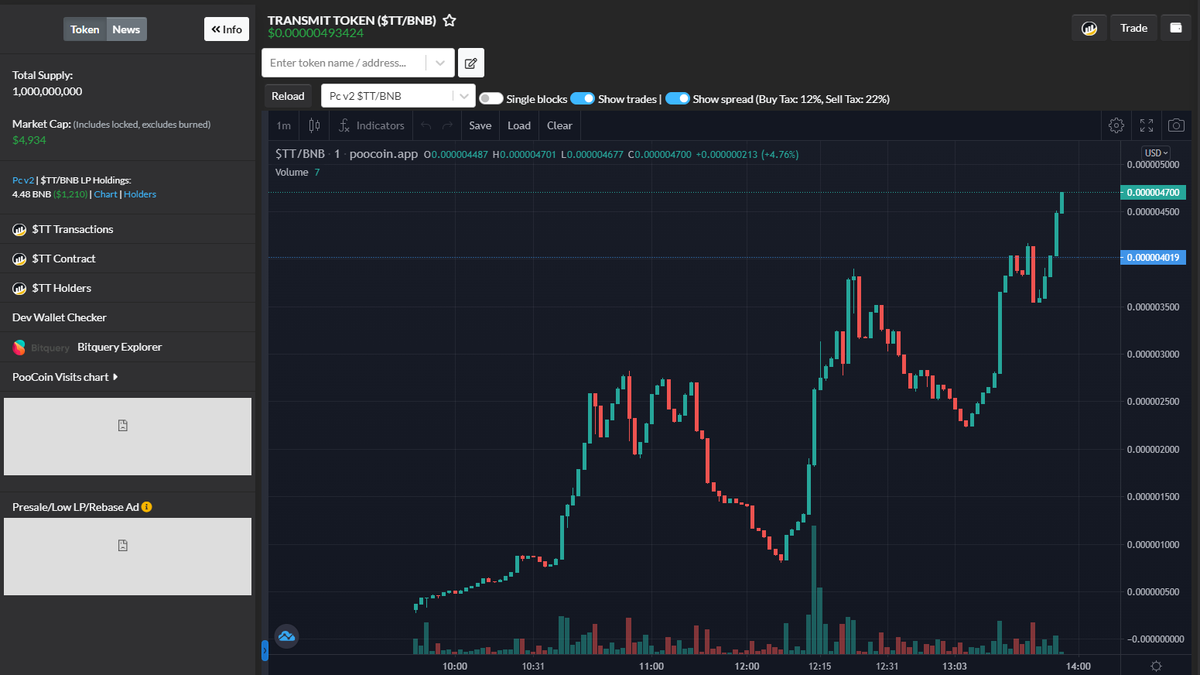Open the 1m timeframe selector

tap(284, 126)
